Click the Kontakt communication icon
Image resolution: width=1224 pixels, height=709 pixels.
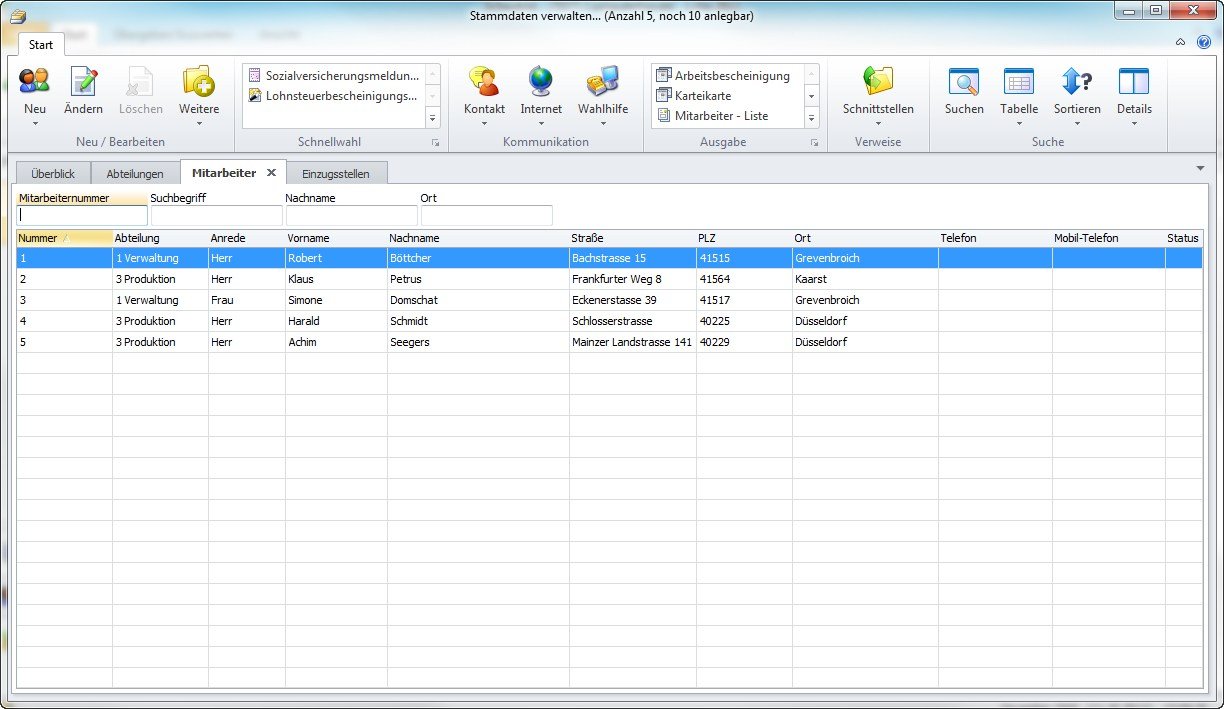pyautogui.click(x=484, y=82)
